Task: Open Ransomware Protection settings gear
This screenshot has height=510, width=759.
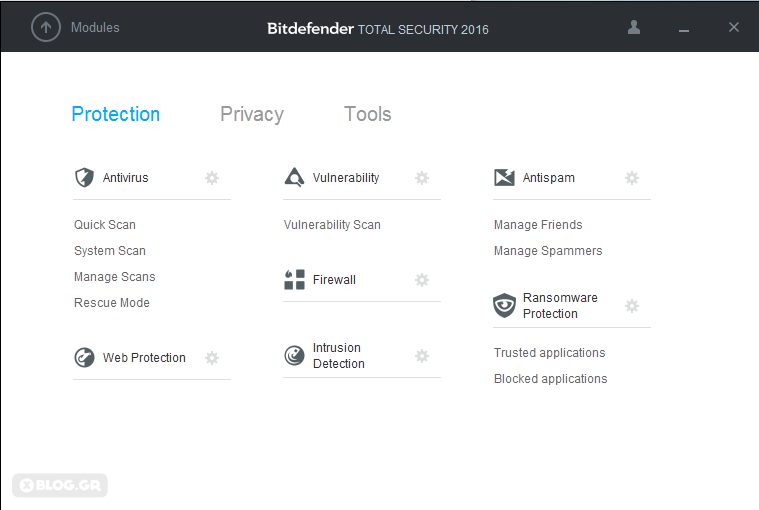Action: [x=632, y=306]
